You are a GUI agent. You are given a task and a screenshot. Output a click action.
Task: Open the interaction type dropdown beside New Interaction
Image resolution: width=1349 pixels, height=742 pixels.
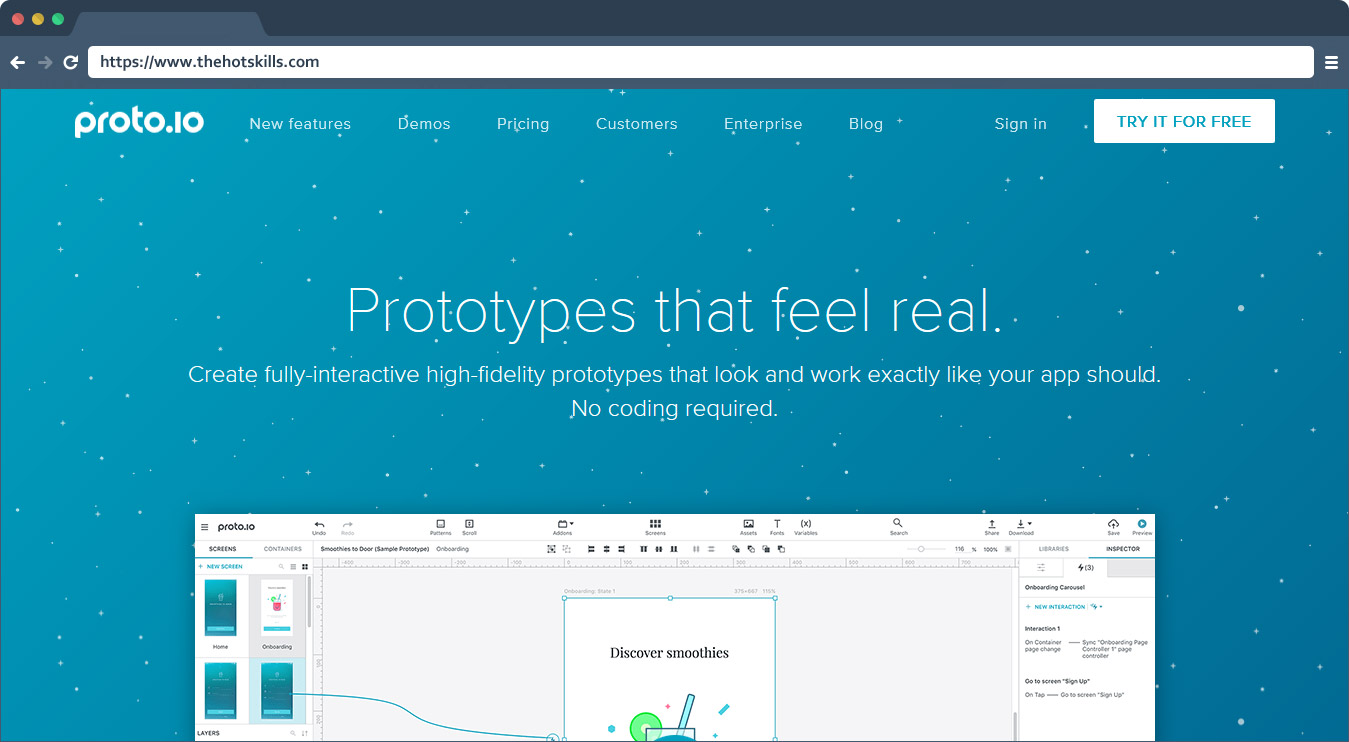[1097, 606]
